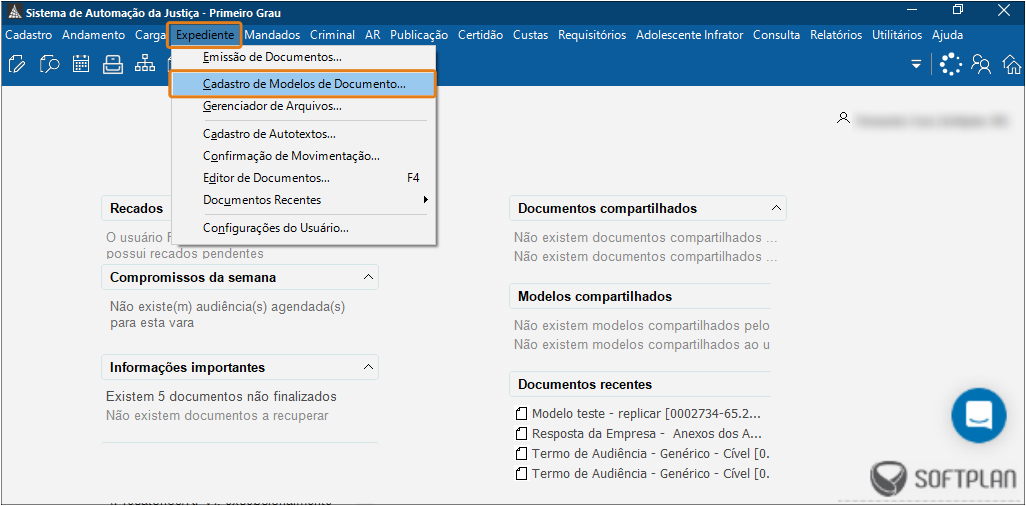Viewport: 1026px width, 506px height.
Task: Click the application icon in title bar
Action: point(14,13)
